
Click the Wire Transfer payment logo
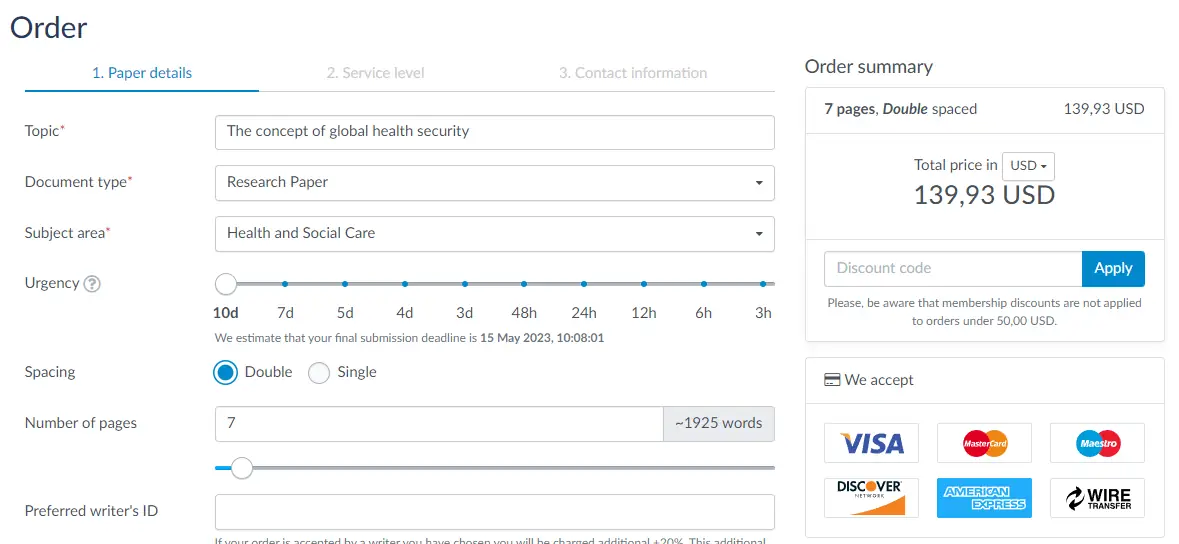tap(1097, 498)
